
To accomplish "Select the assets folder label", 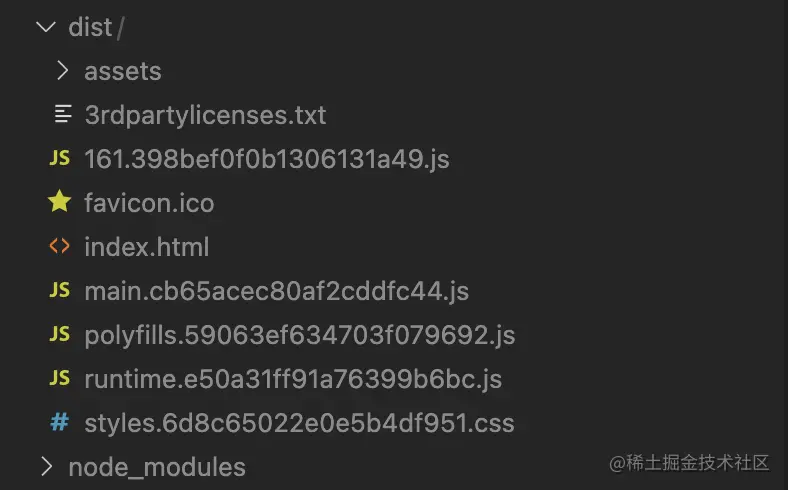I will click(123, 71).
